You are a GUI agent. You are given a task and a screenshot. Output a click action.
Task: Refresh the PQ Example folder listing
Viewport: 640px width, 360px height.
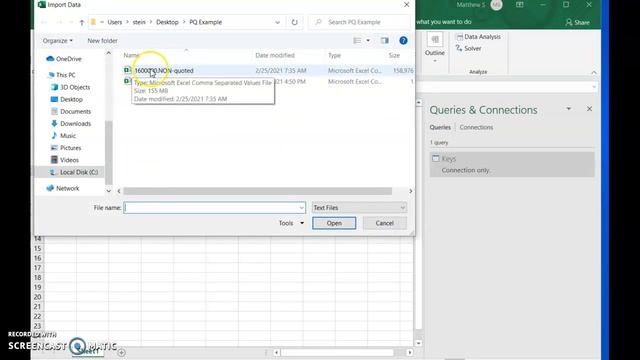(x=294, y=22)
